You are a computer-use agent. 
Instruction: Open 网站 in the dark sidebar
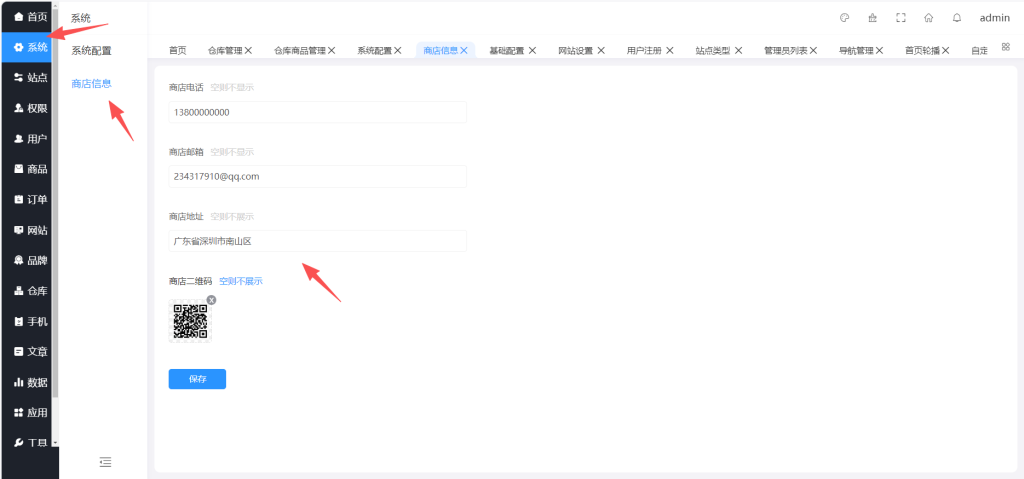pos(29,230)
